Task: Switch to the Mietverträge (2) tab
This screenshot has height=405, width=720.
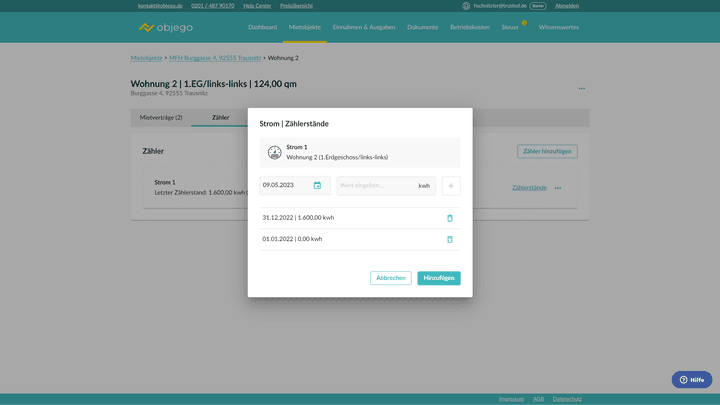Action: pos(161,118)
